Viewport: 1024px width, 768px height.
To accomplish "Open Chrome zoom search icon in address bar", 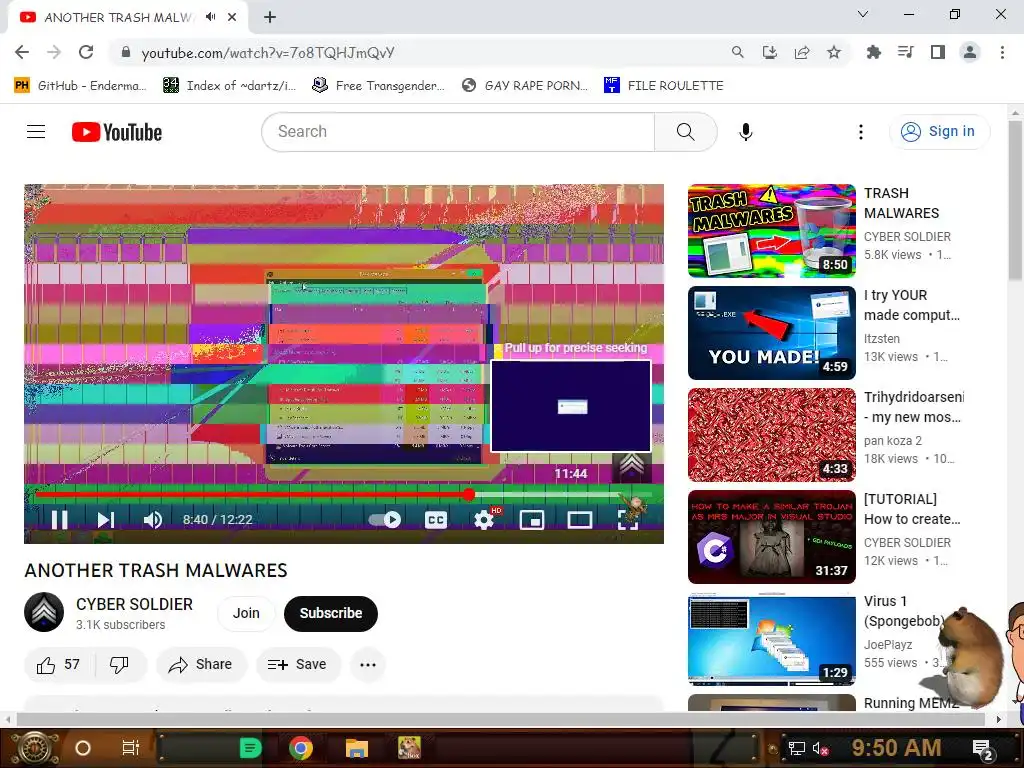I will click(x=737, y=52).
